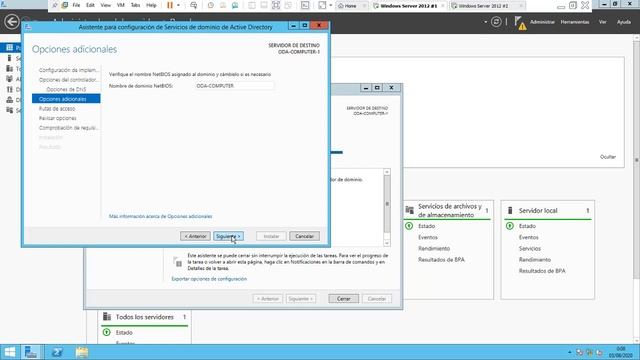Open the notifications flag with warning
This screenshot has width=640, height=360.
click(x=520, y=22)
